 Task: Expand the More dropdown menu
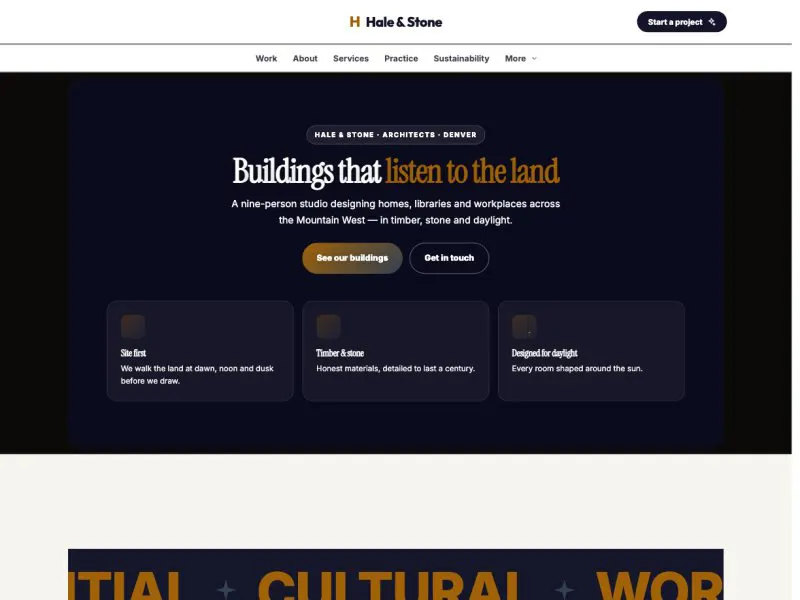point(521,59)
